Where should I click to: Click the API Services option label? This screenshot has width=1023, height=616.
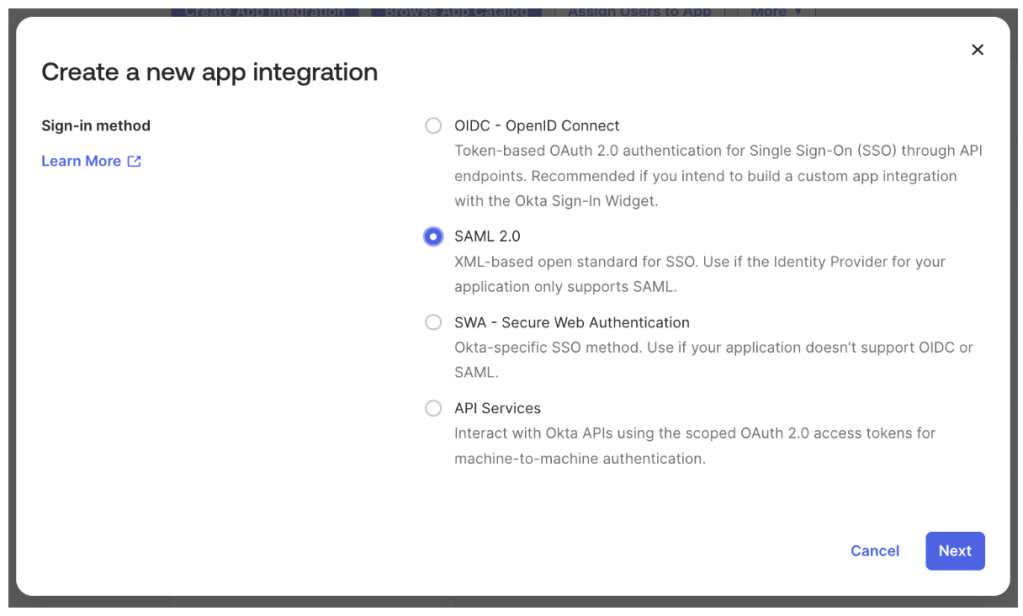[497, 408]
